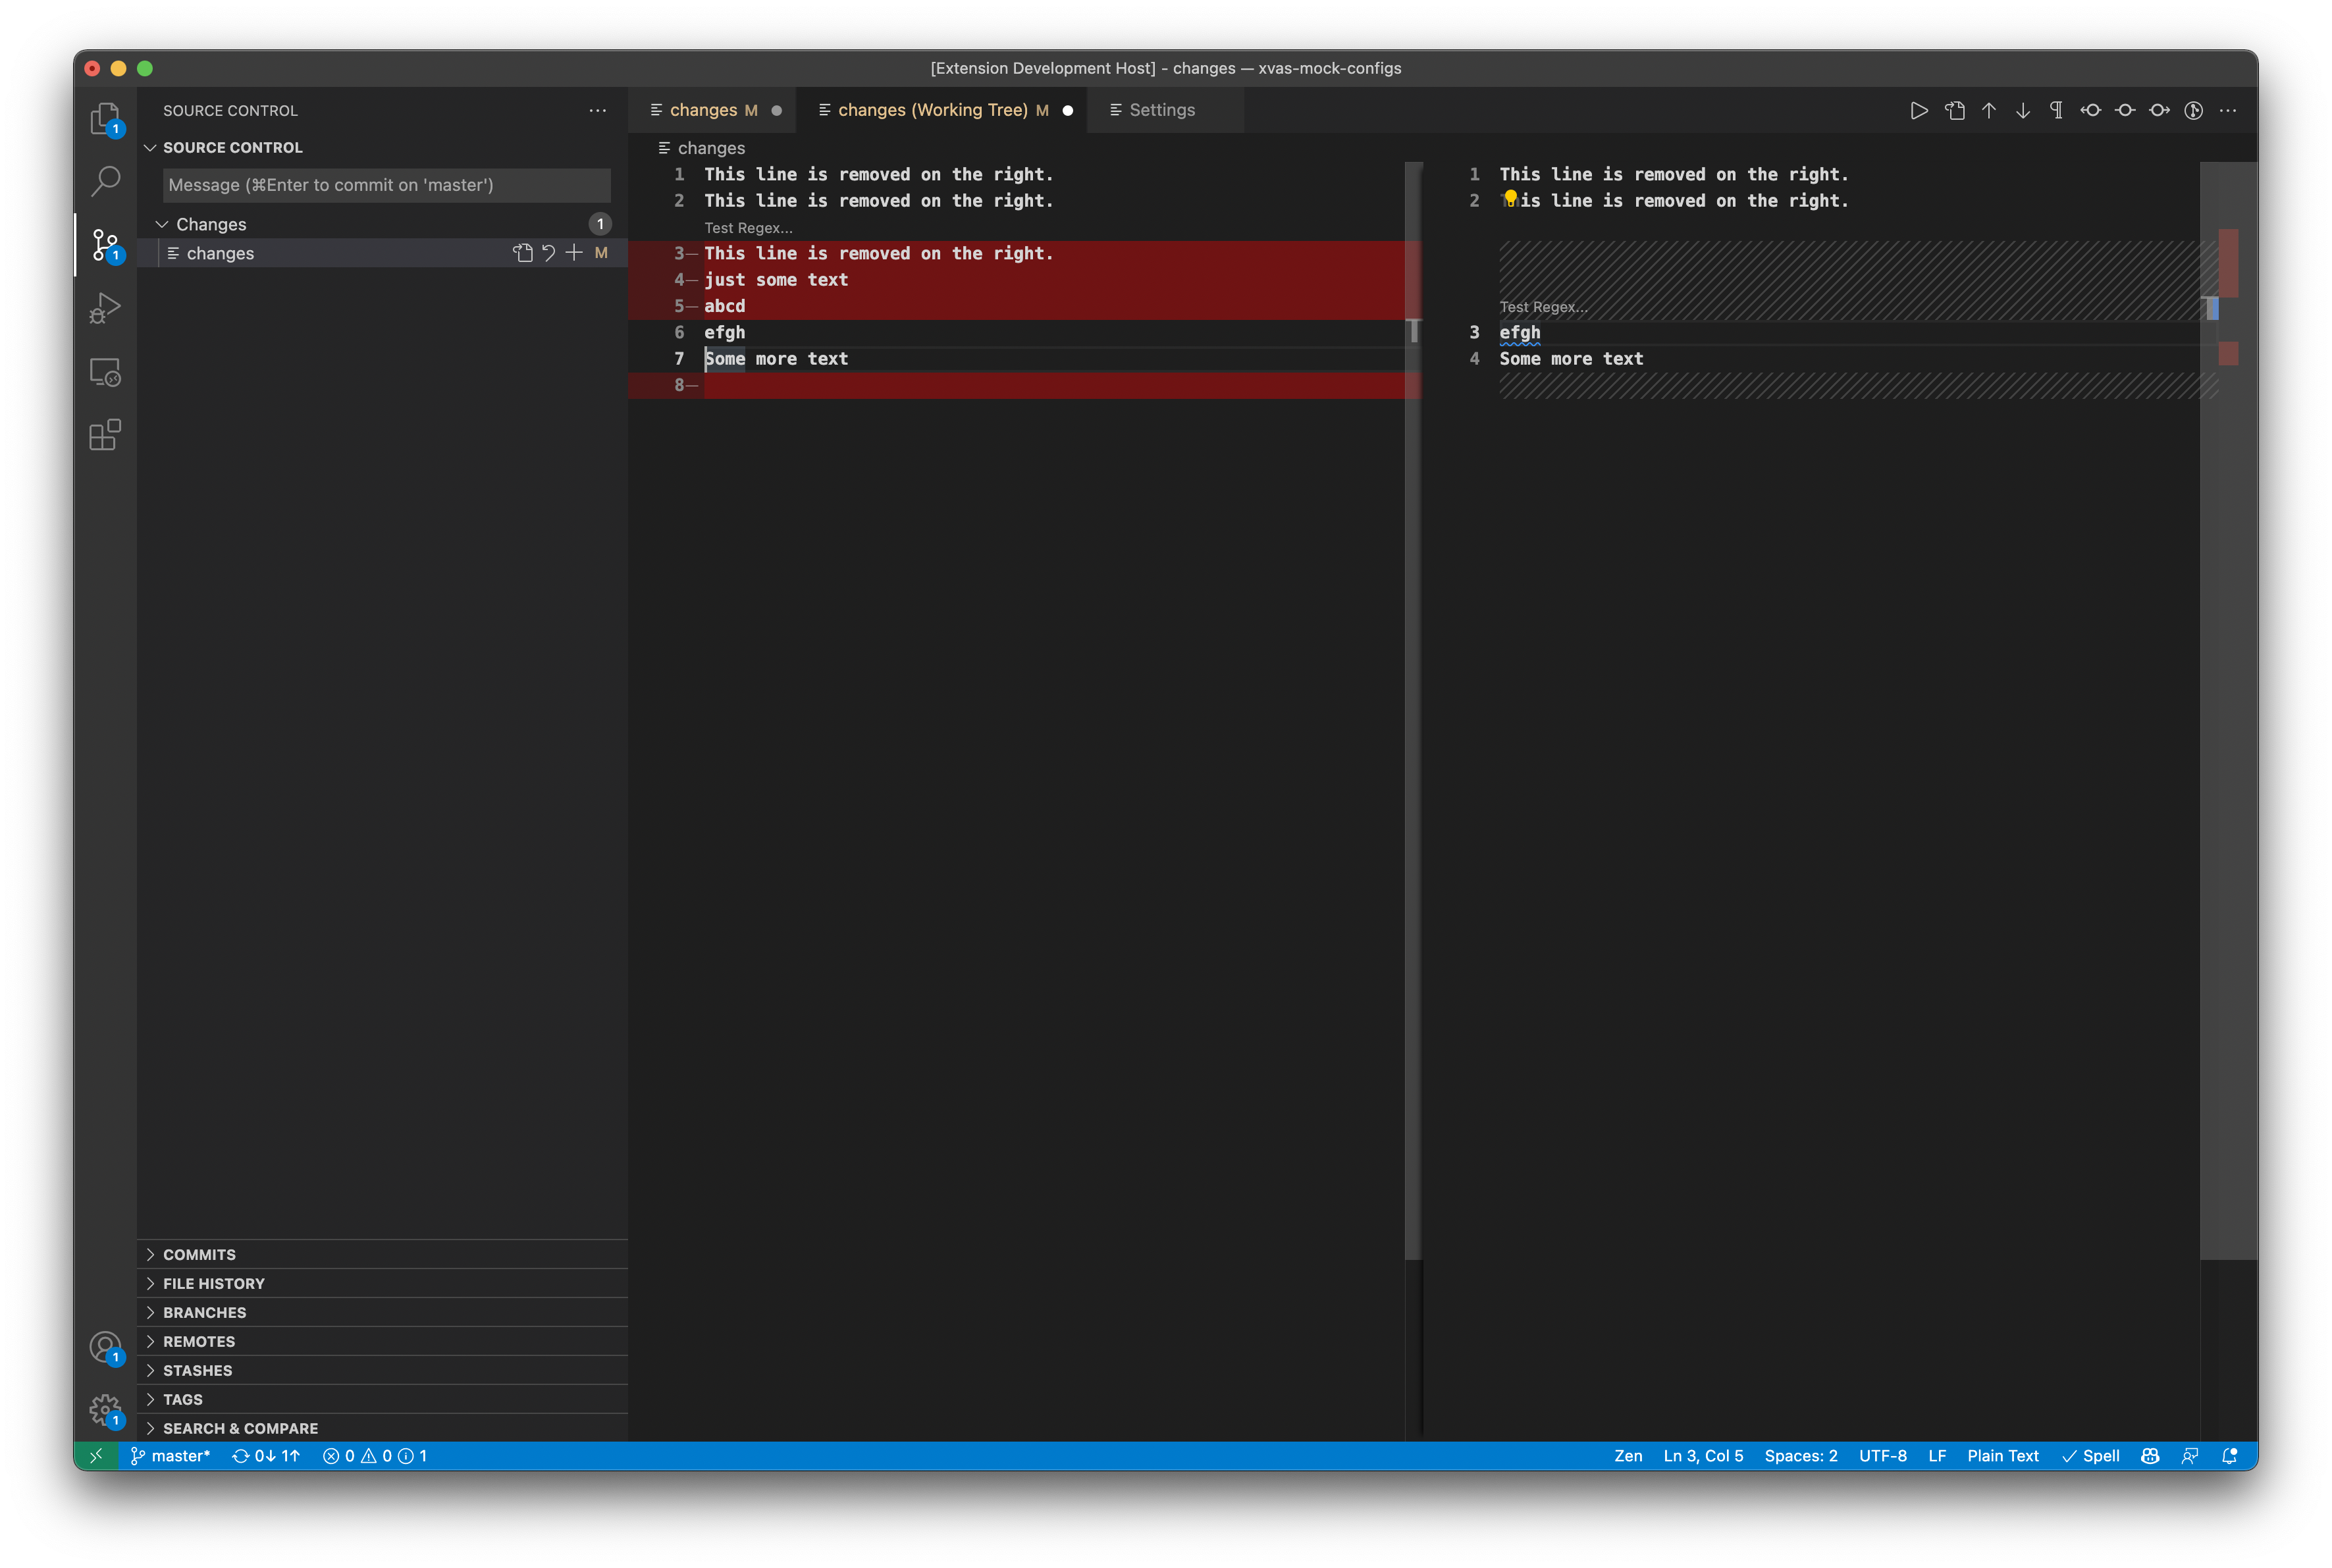This screenshot has height=1568, width=2332.
Task: Toggle Zen mode in the status bar
Action: coord(1628,1456)
